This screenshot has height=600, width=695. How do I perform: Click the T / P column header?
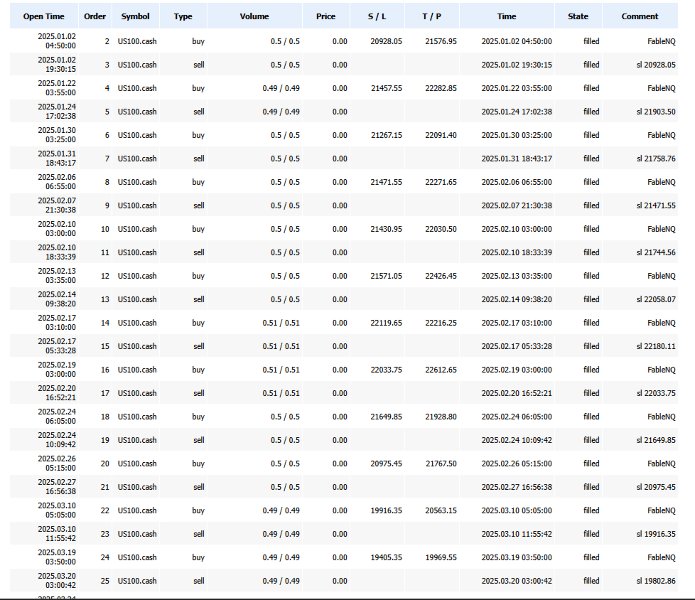point(432,16)
